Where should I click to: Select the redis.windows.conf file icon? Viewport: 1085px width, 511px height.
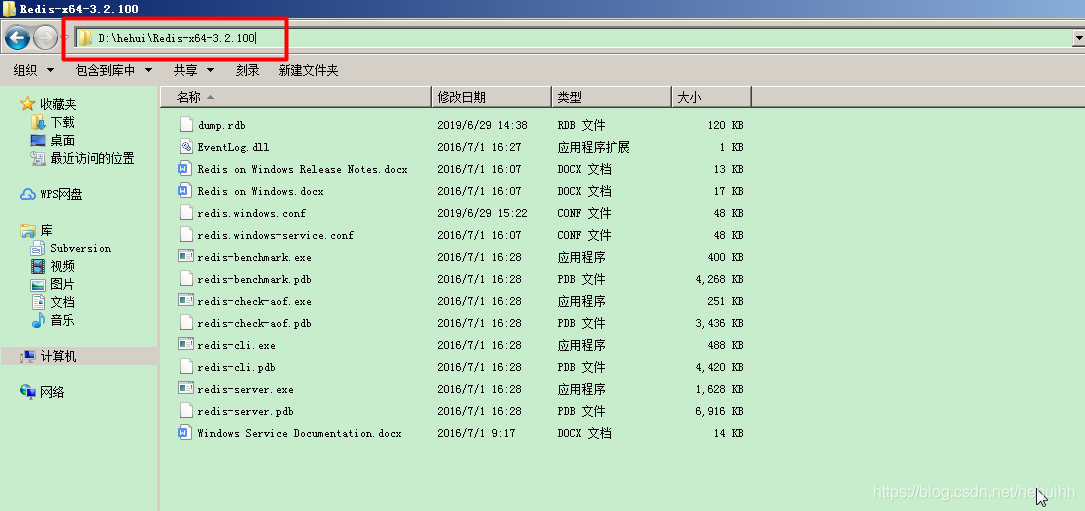[x=185, y=213]
